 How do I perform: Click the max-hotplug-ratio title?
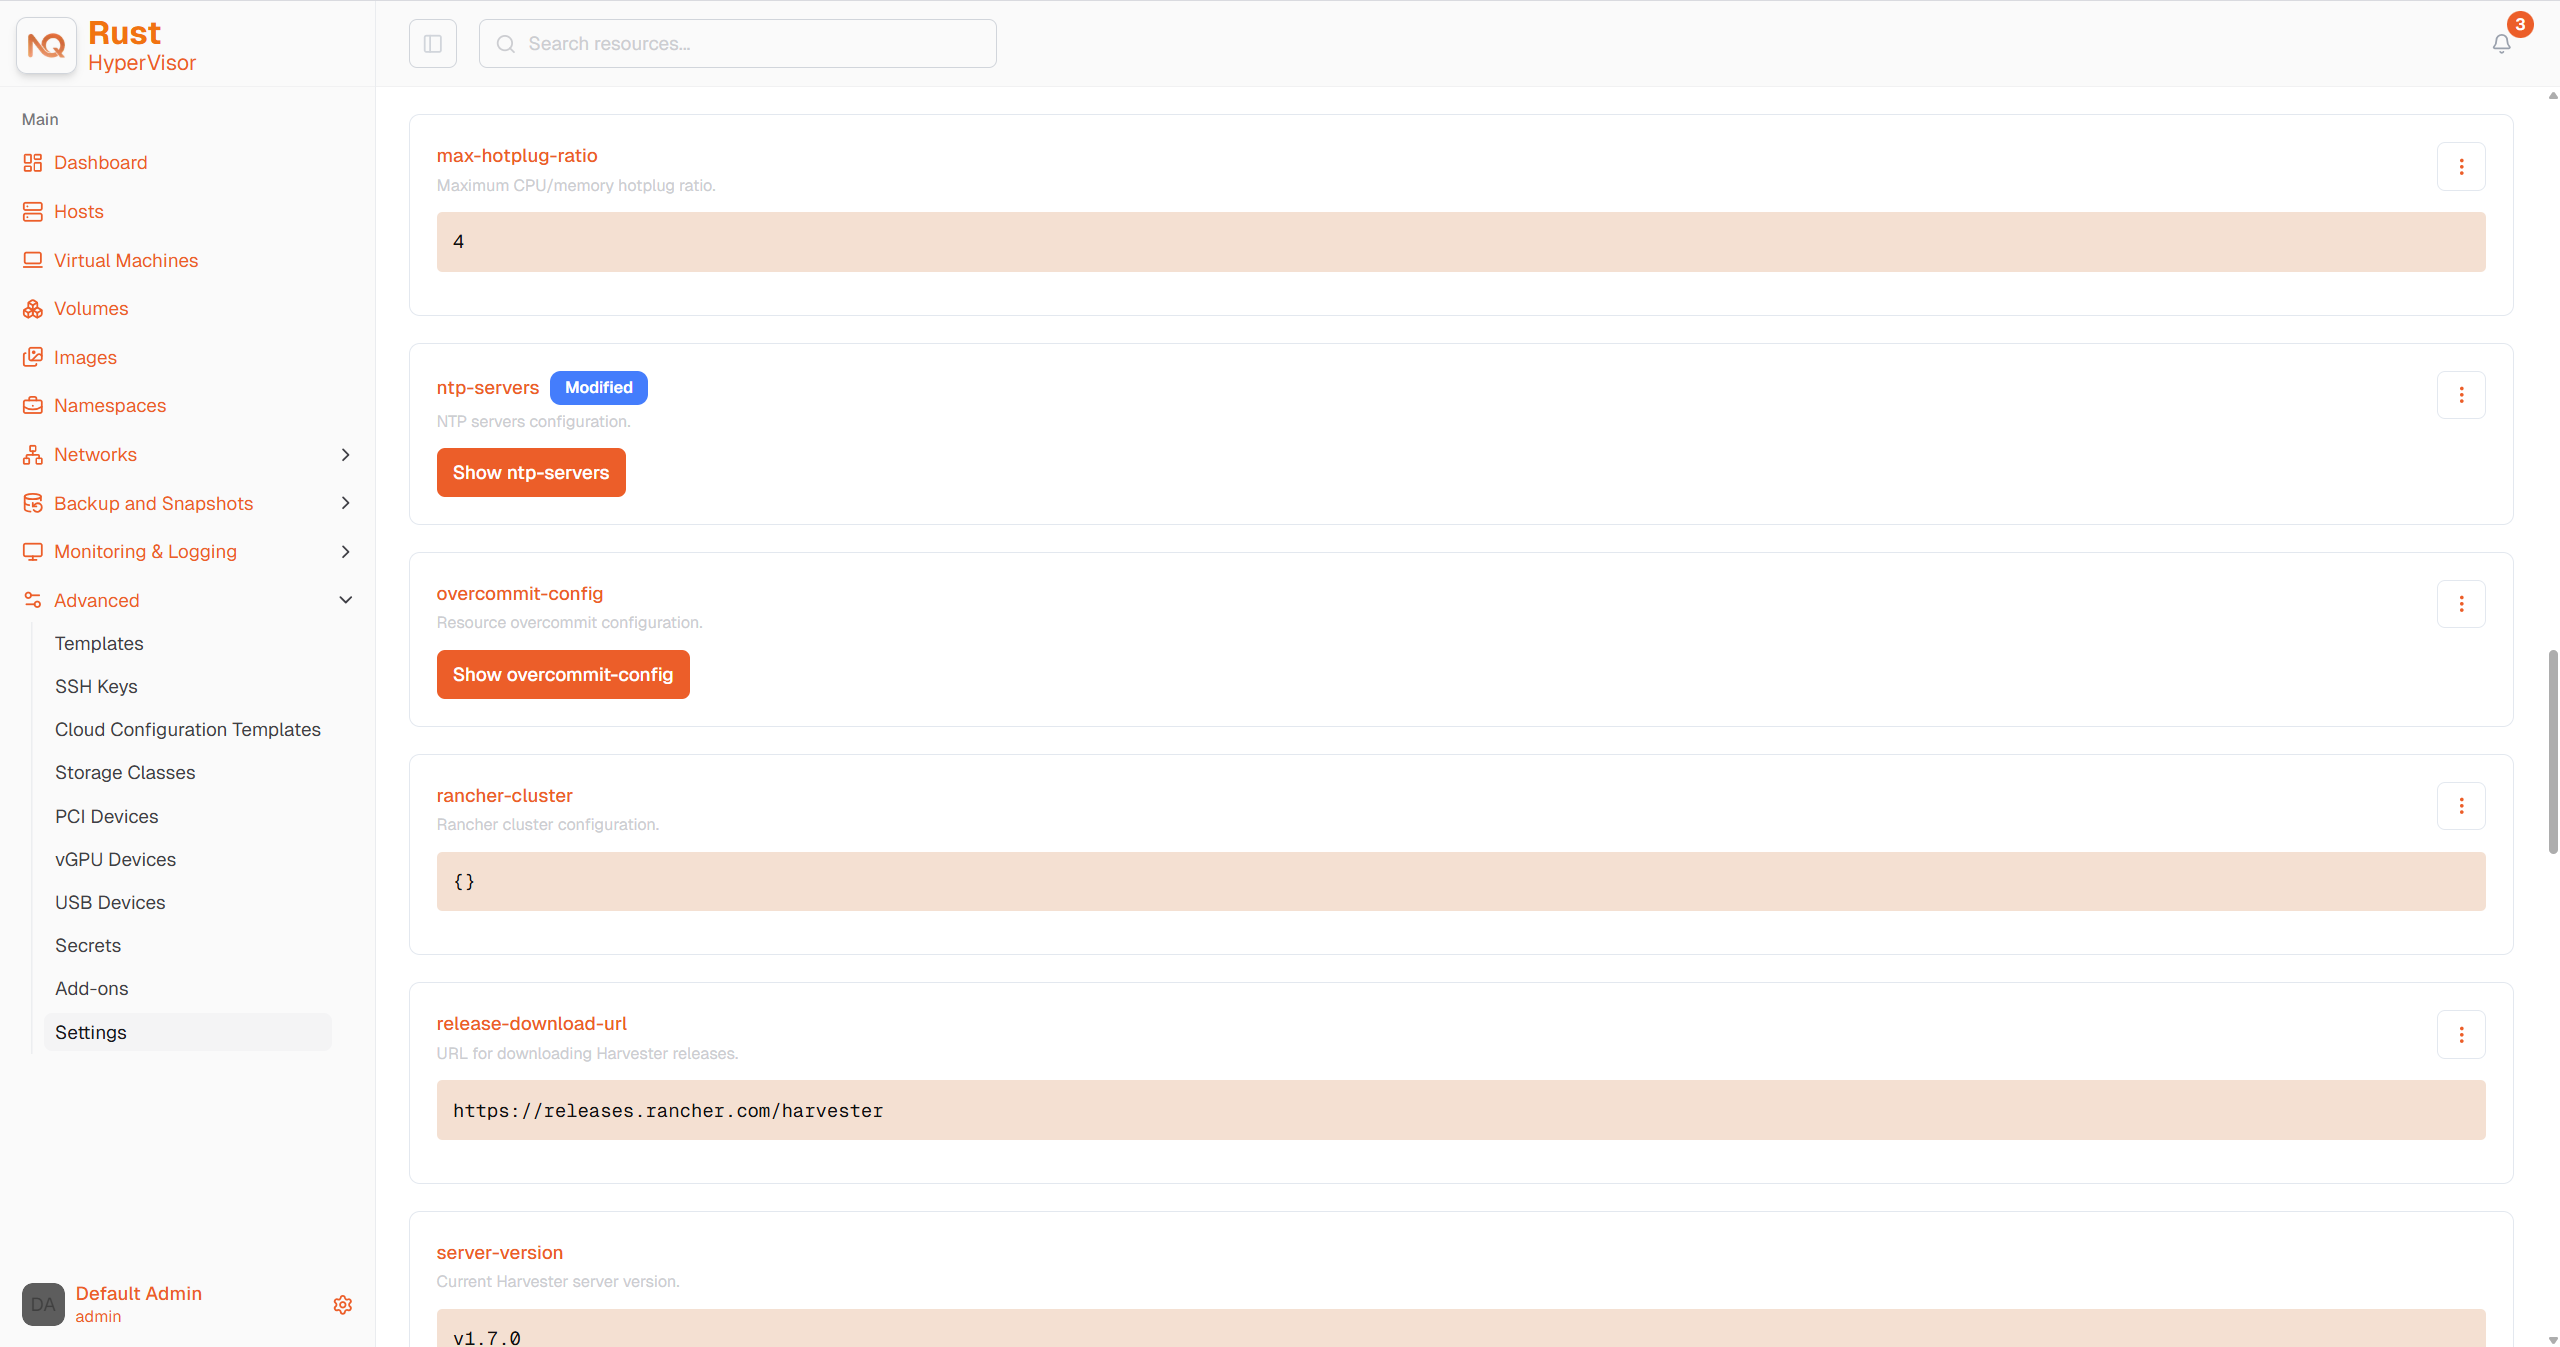517,156
